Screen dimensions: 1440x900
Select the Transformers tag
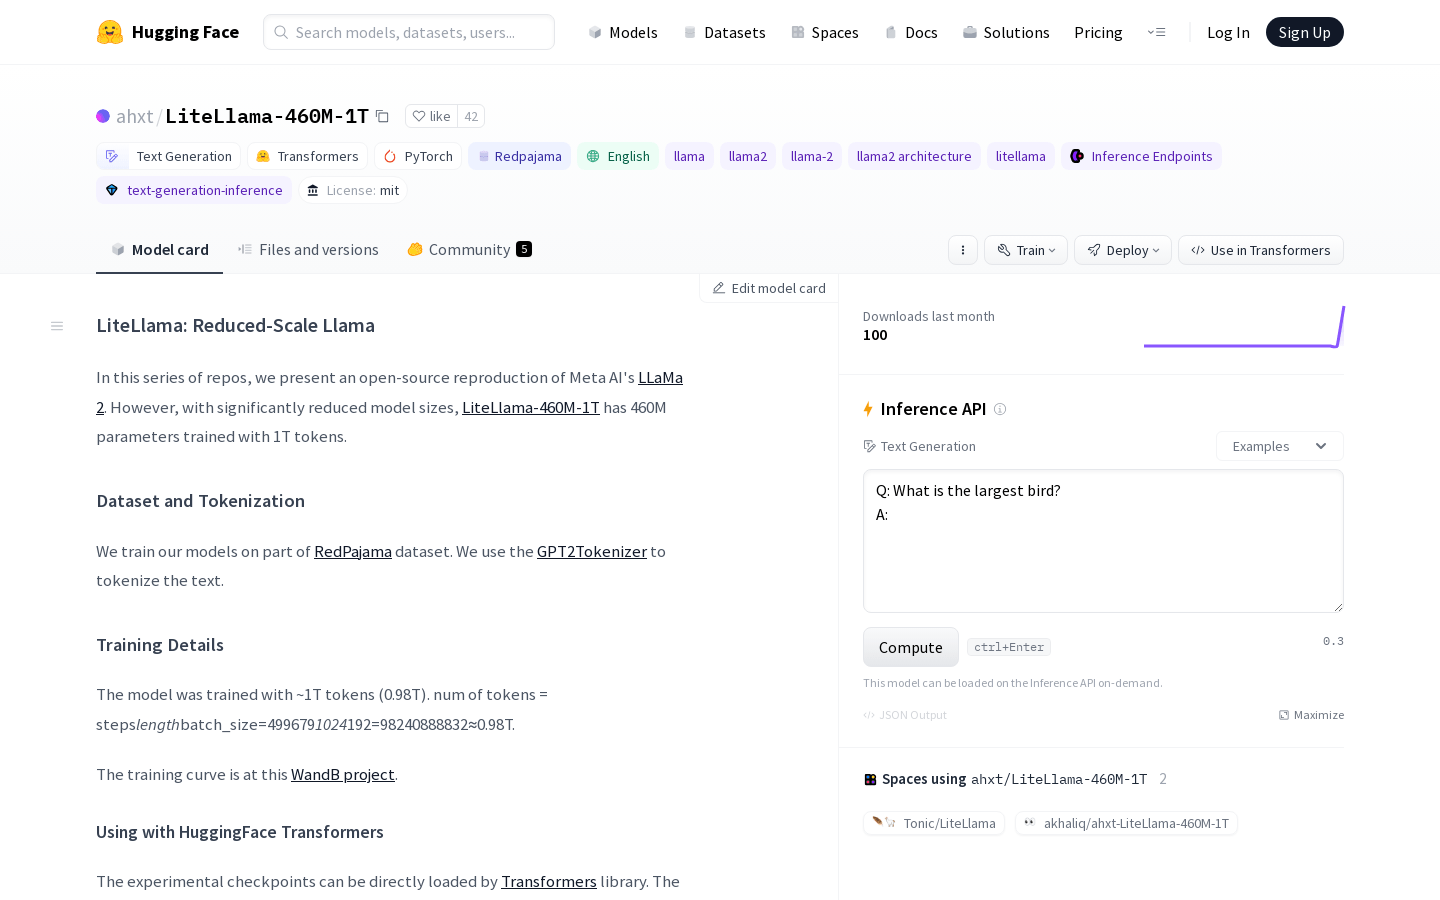[x=308, y=156]
